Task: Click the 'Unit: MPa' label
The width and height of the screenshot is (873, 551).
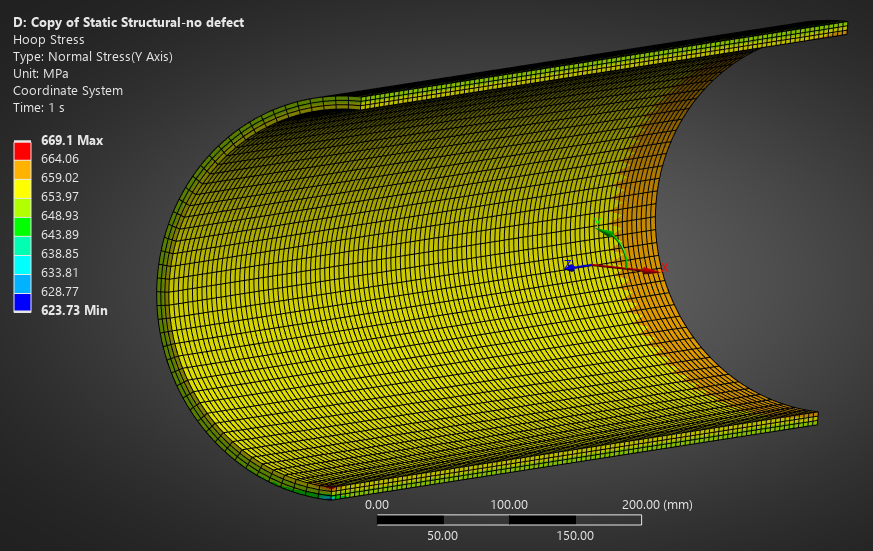Action: [41, 73]
